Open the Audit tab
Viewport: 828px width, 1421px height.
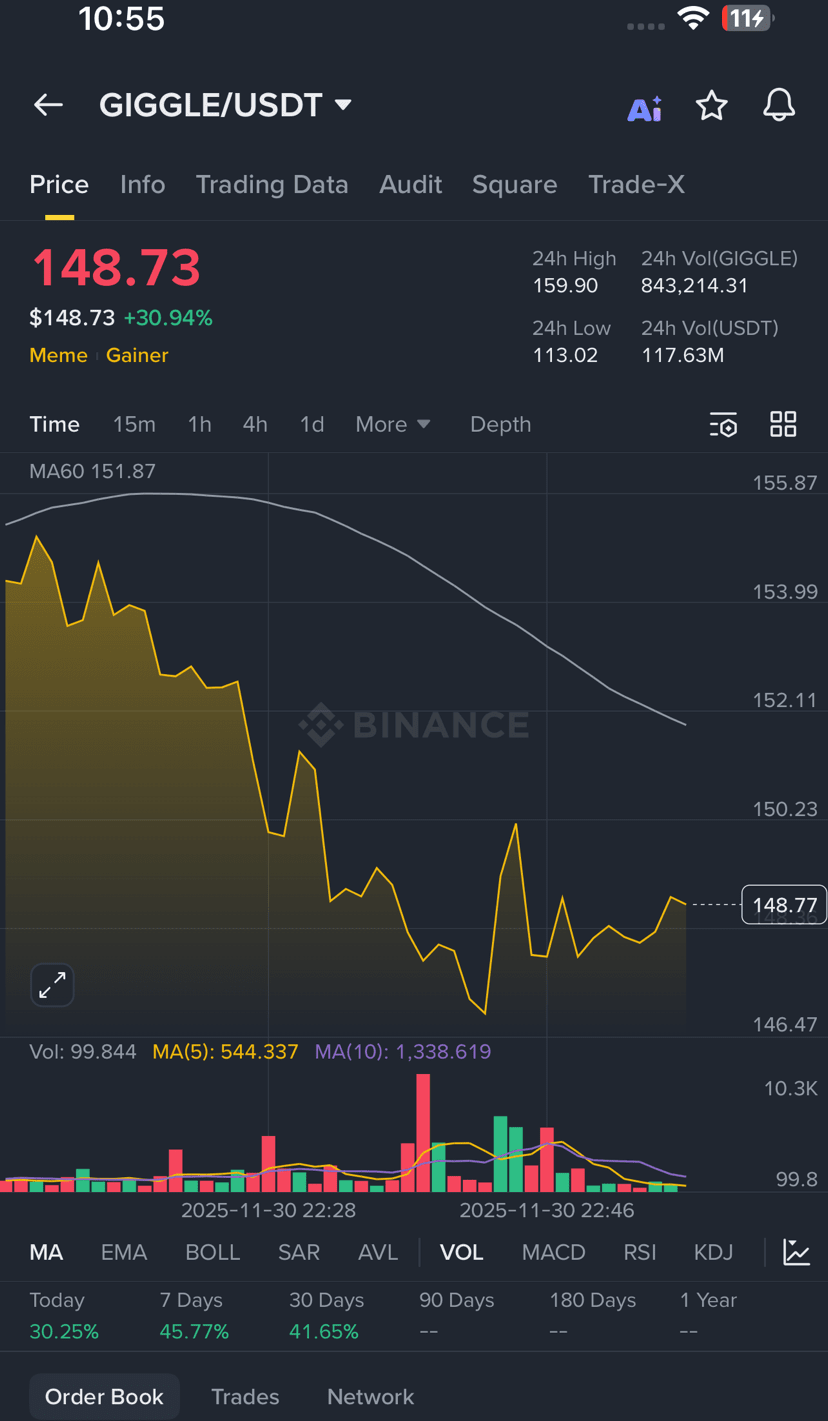[x=411, y=185]
